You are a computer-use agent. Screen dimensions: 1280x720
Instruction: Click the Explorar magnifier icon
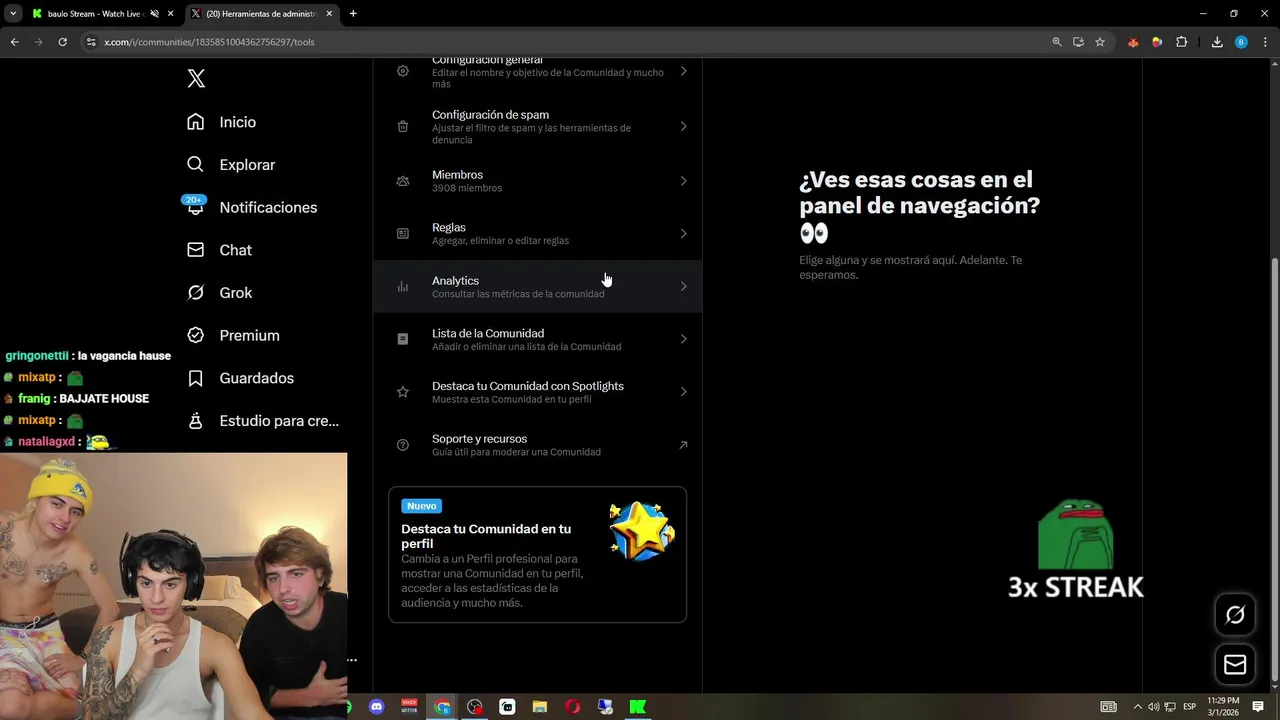point(196,165)
